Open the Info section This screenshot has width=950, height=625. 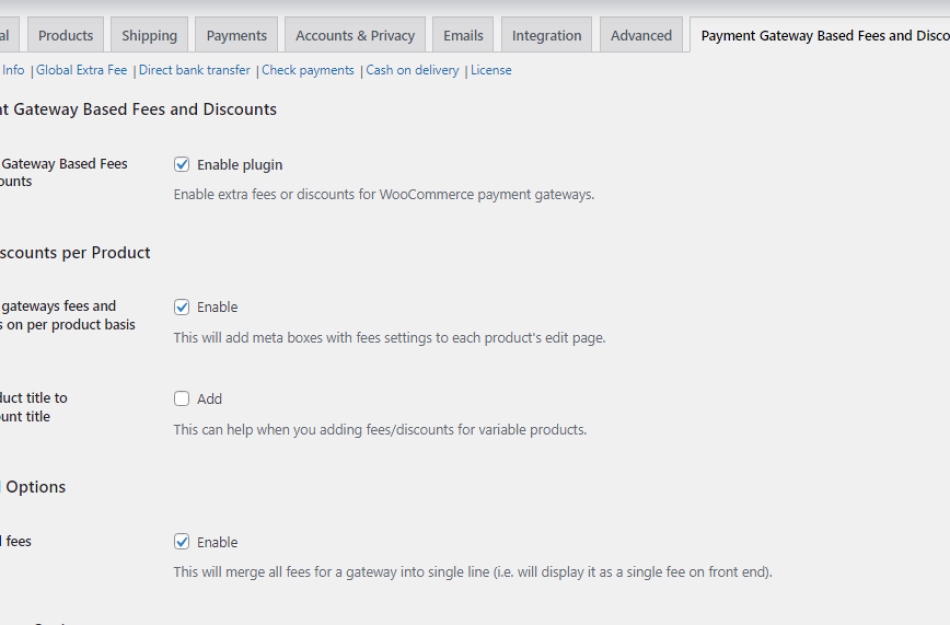15,70
